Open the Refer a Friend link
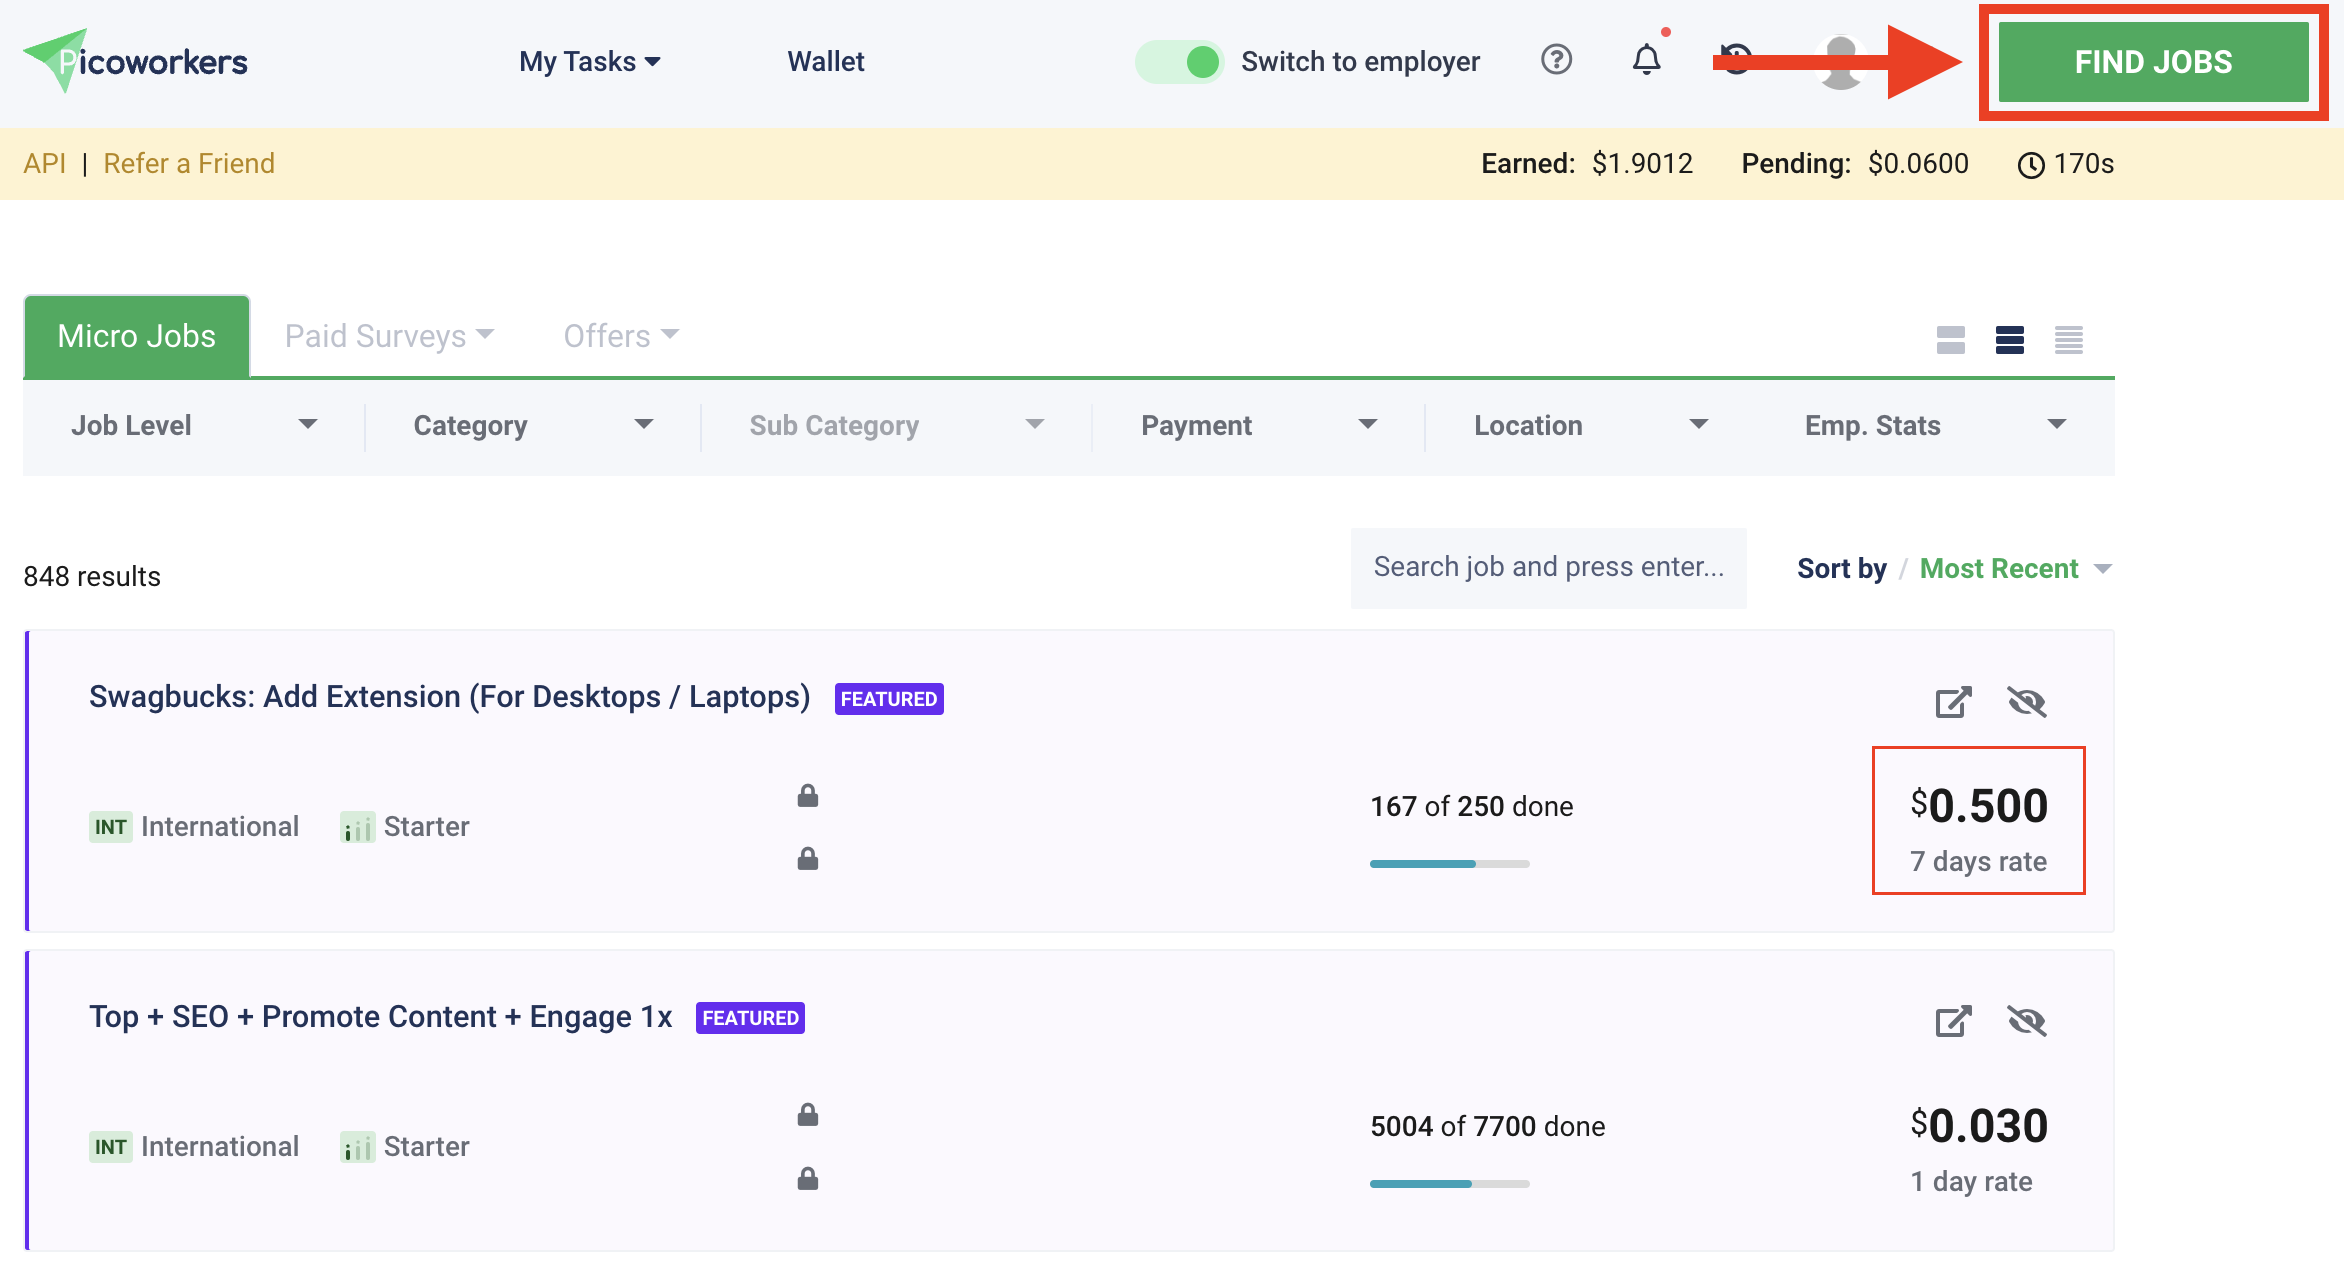The width and height of the screenshot is (2344, 1268). 189,163
